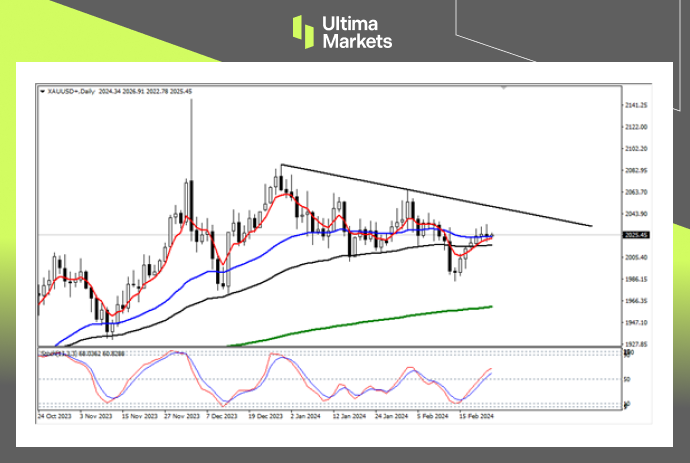Click the chart shift marker at top right
This screenshot has height=463, width=690.
tap(503, 88)
